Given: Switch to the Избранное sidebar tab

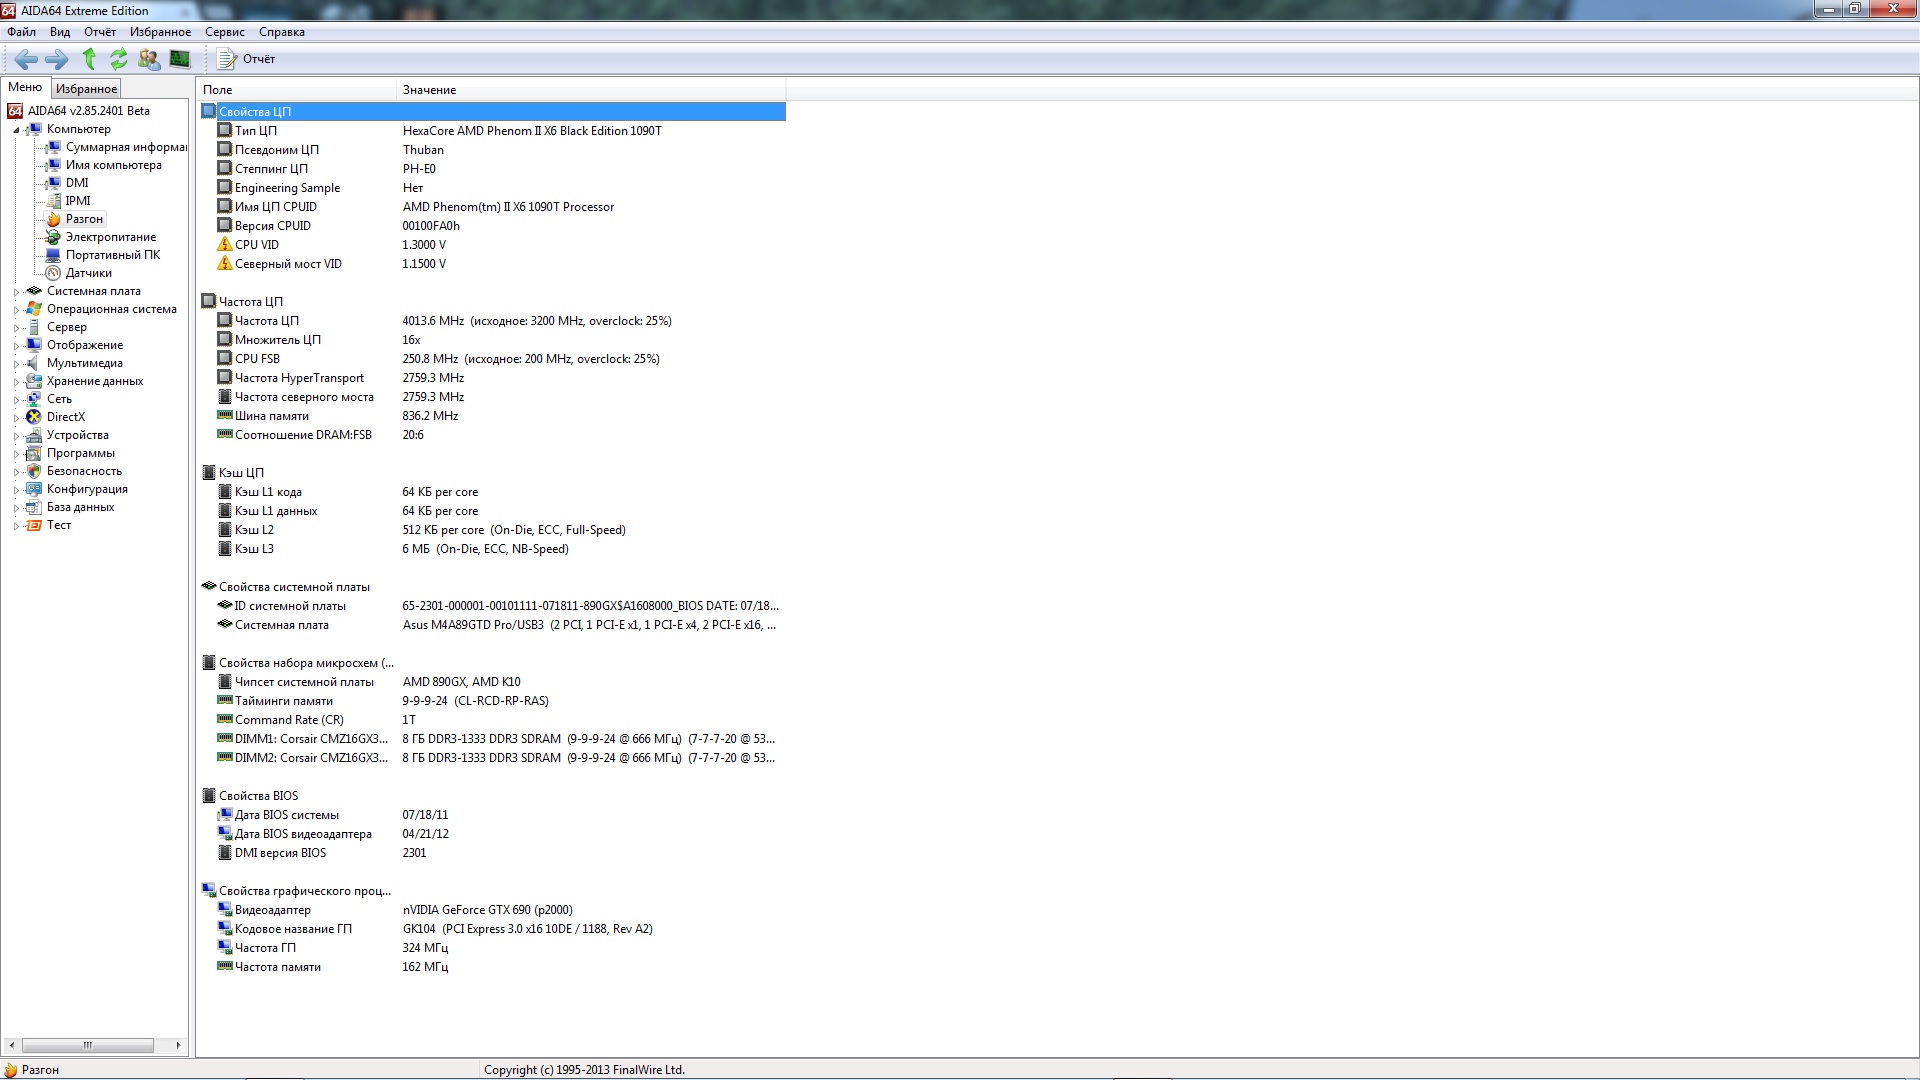Looking at the screenshot, I should (86, 89).
